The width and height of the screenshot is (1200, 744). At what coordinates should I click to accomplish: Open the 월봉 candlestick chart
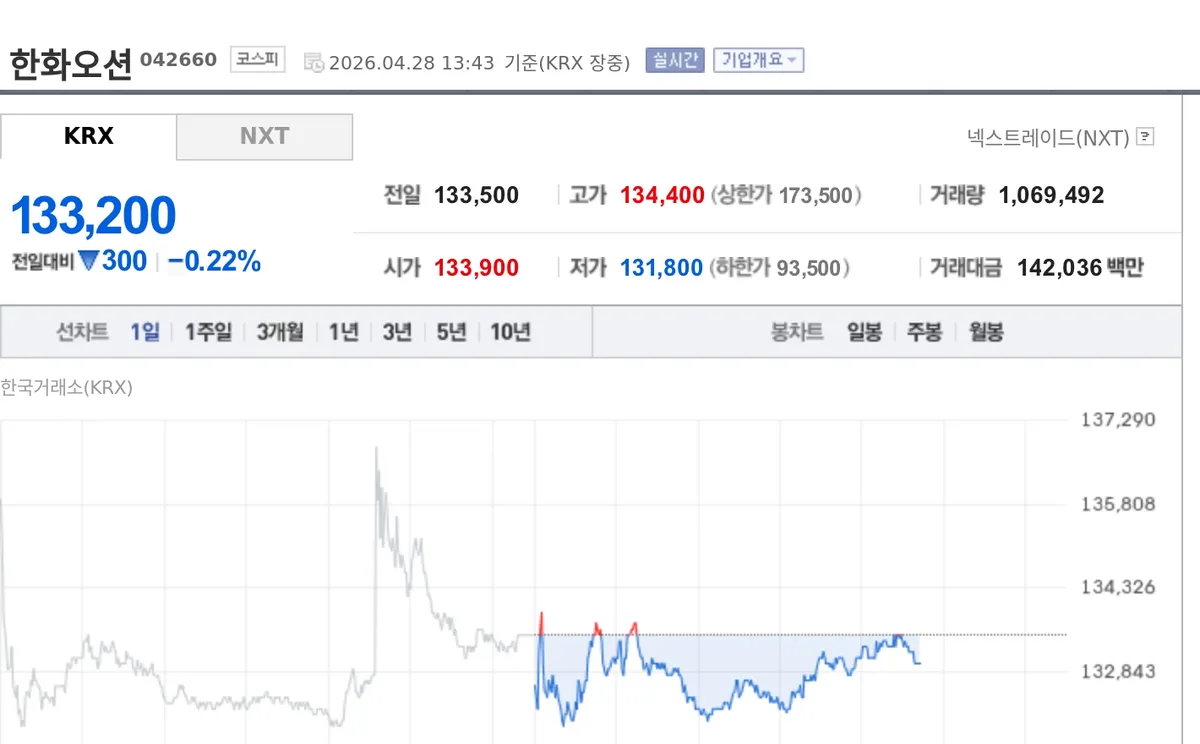tap(986, 332)
